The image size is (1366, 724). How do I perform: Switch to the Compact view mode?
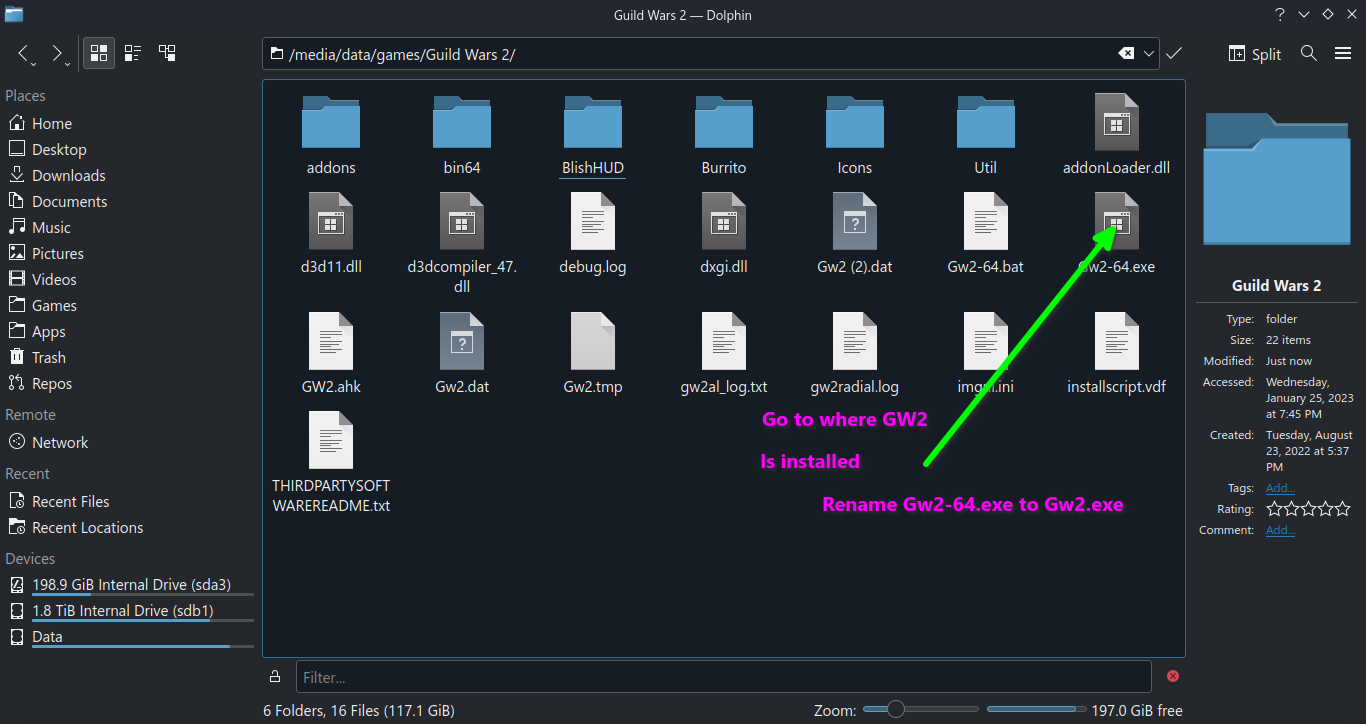click(132, 53)
